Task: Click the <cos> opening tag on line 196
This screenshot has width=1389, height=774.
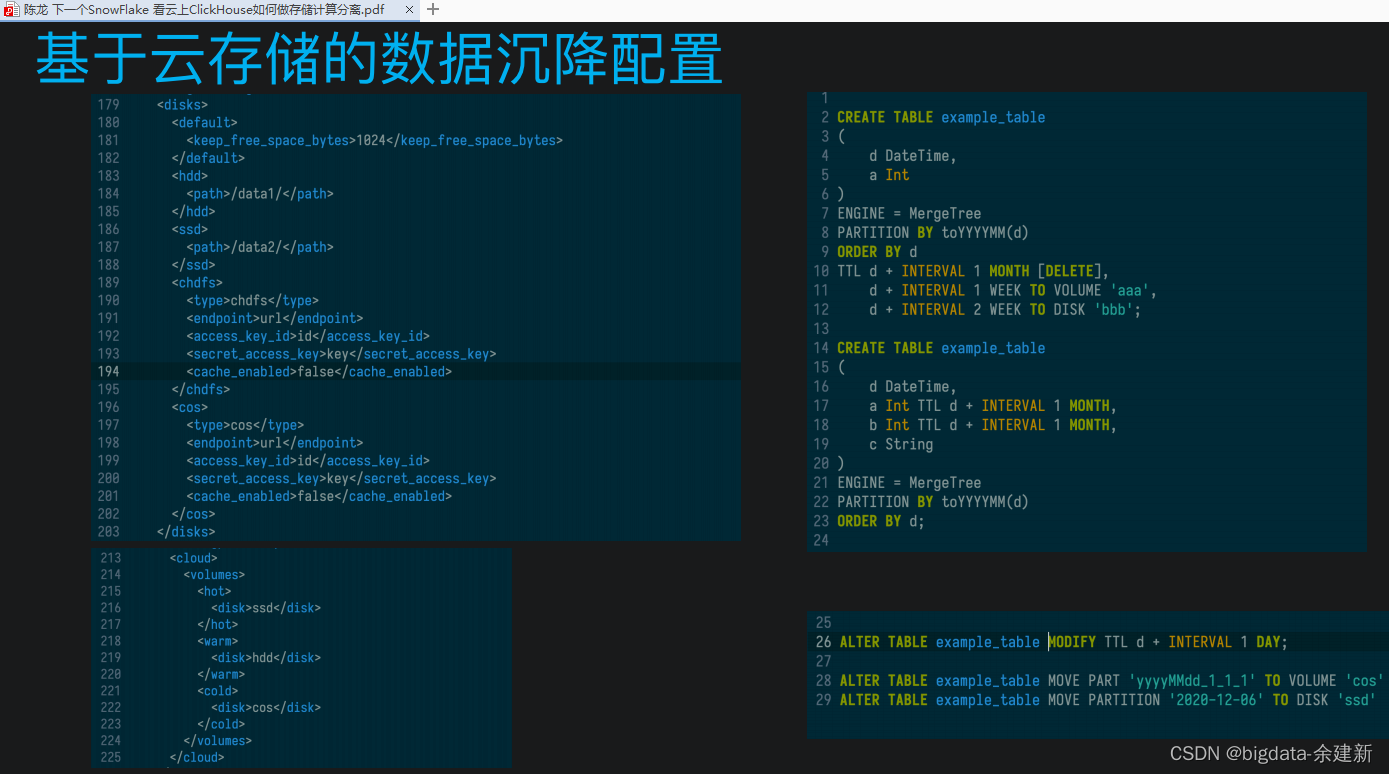Action: click(190, 407)
